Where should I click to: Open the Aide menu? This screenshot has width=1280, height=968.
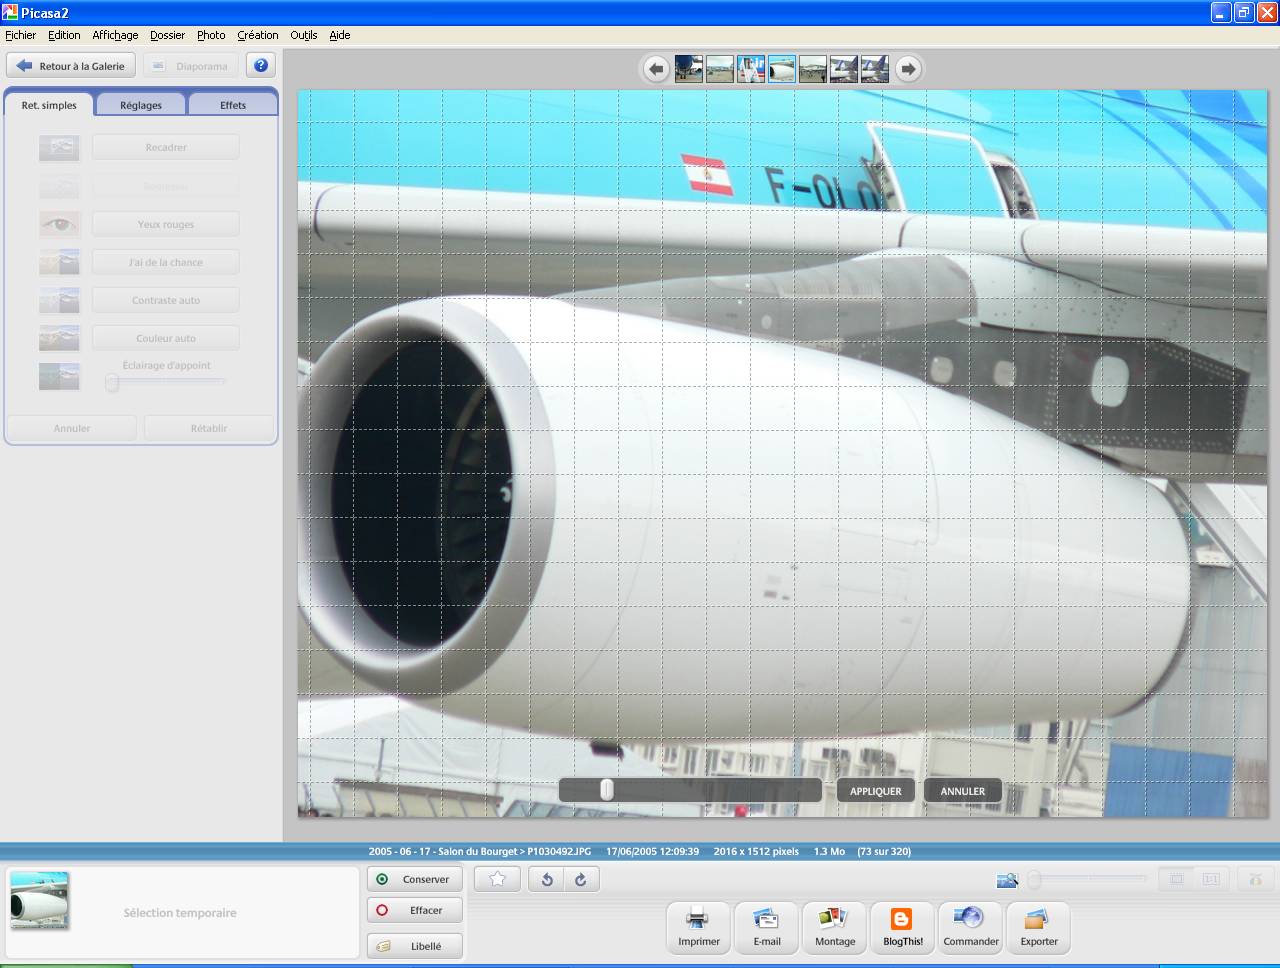(x=340, y=35)
